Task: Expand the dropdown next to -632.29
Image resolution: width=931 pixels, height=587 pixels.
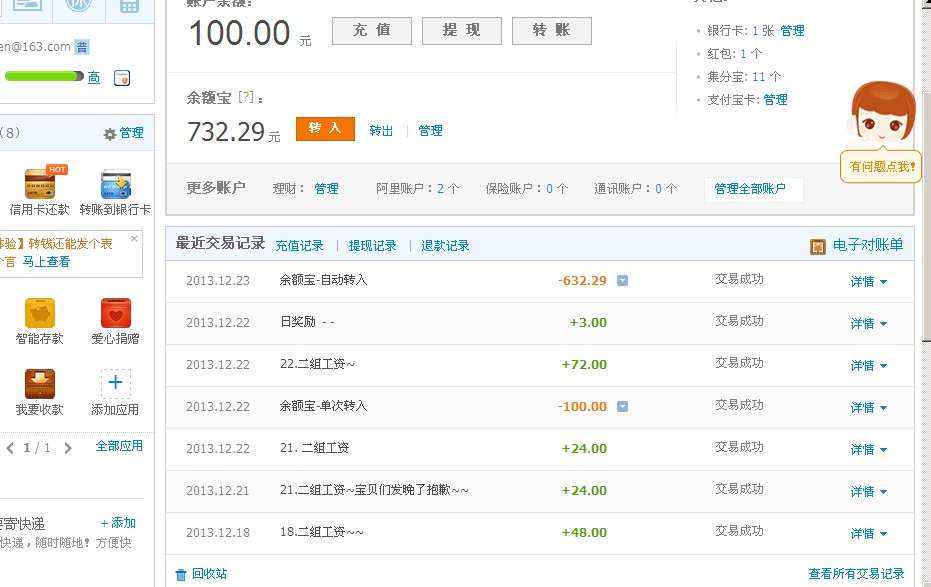Action: pyautogui.click(x=622, y=281)
